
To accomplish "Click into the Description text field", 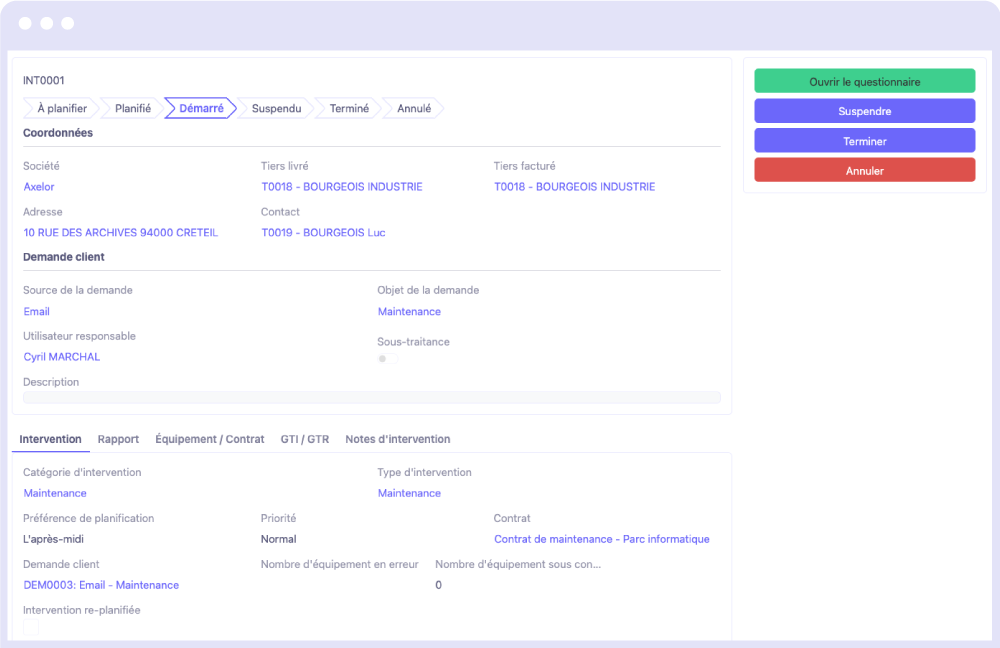I will (371, 397).
